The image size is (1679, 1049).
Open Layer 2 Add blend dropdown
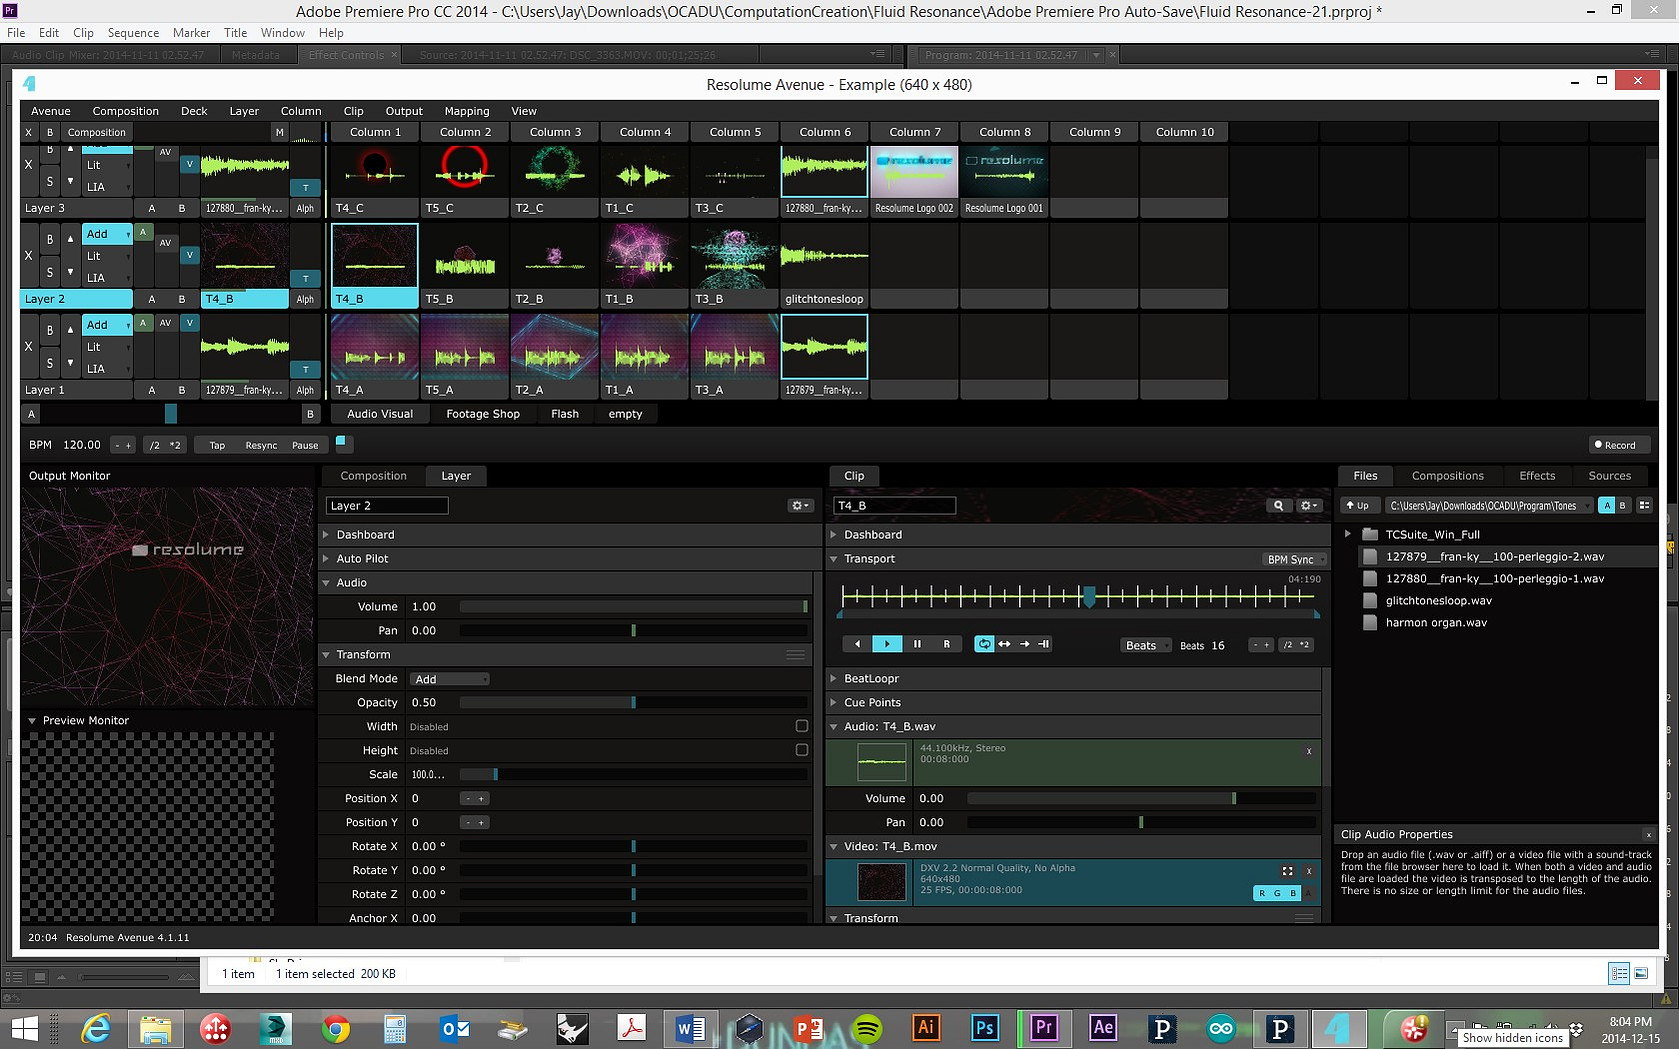pyautogui.click(x=107, y=234)
